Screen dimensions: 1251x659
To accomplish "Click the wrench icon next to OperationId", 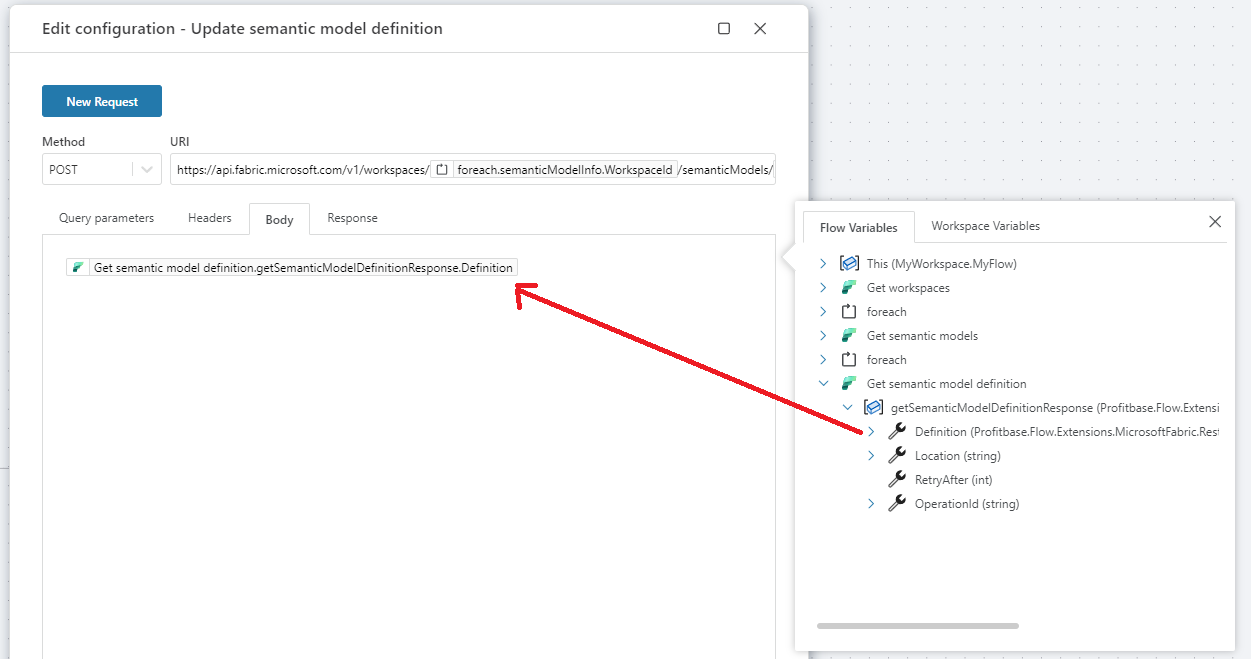I will [897, 504].
